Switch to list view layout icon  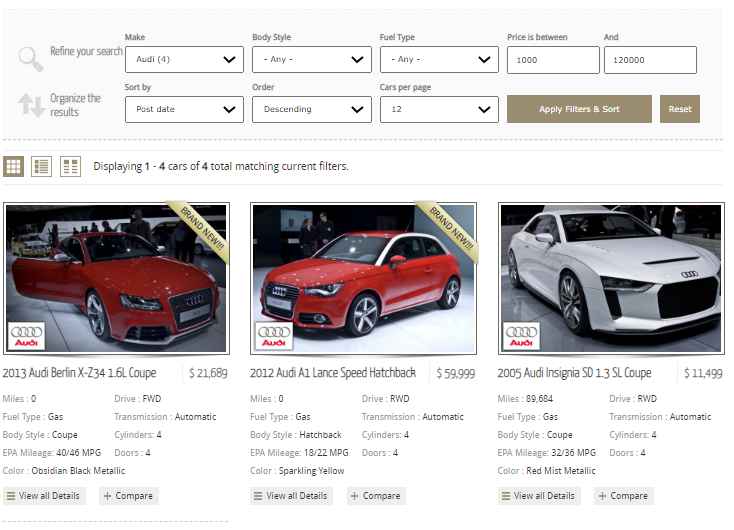click(x=41, y=166)
